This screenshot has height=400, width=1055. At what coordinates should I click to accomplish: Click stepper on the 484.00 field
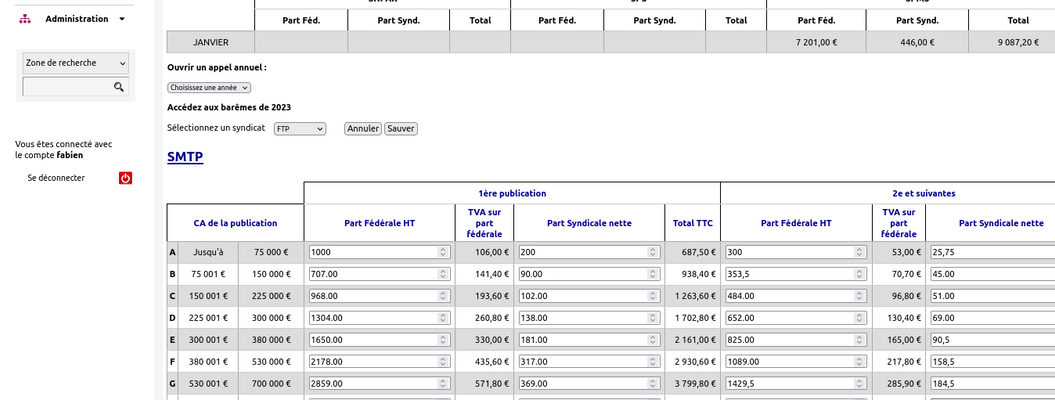tap(860, 296)
